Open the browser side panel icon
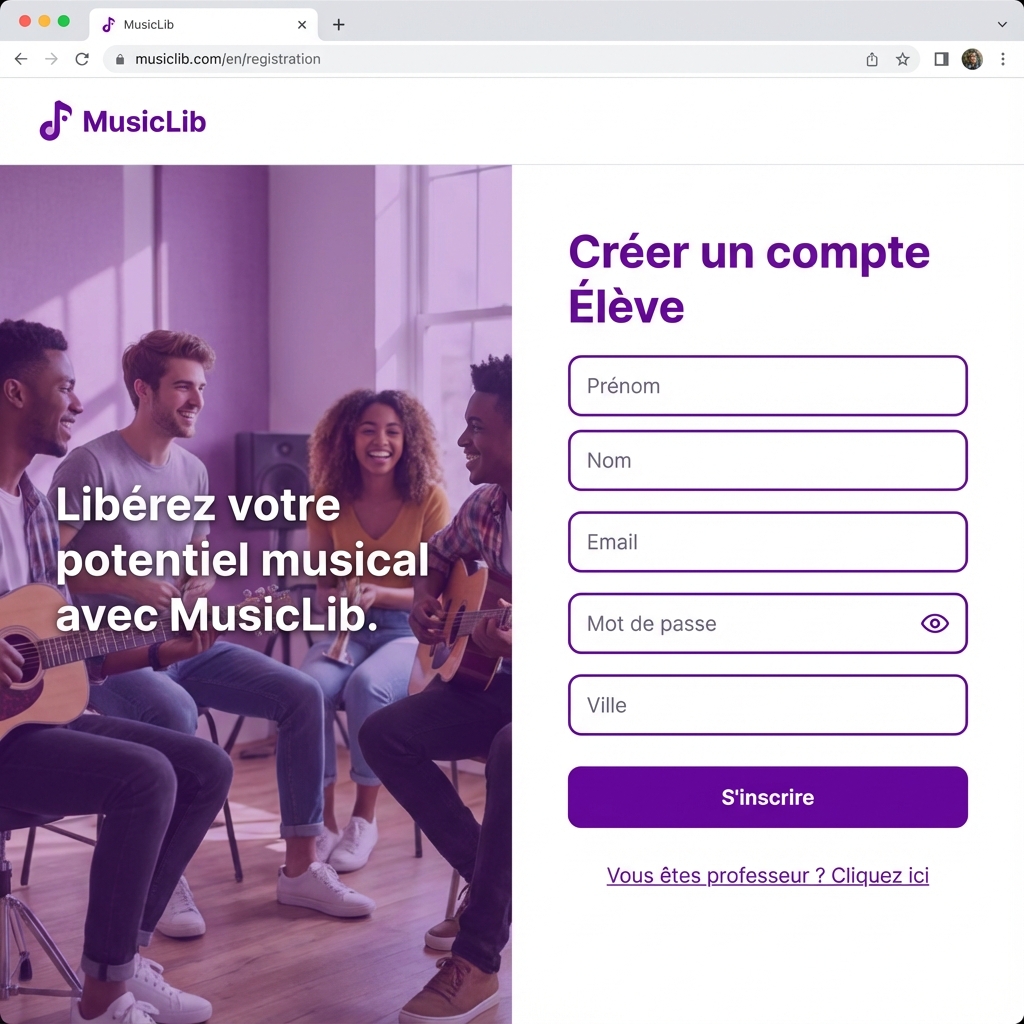 (941, 59)
